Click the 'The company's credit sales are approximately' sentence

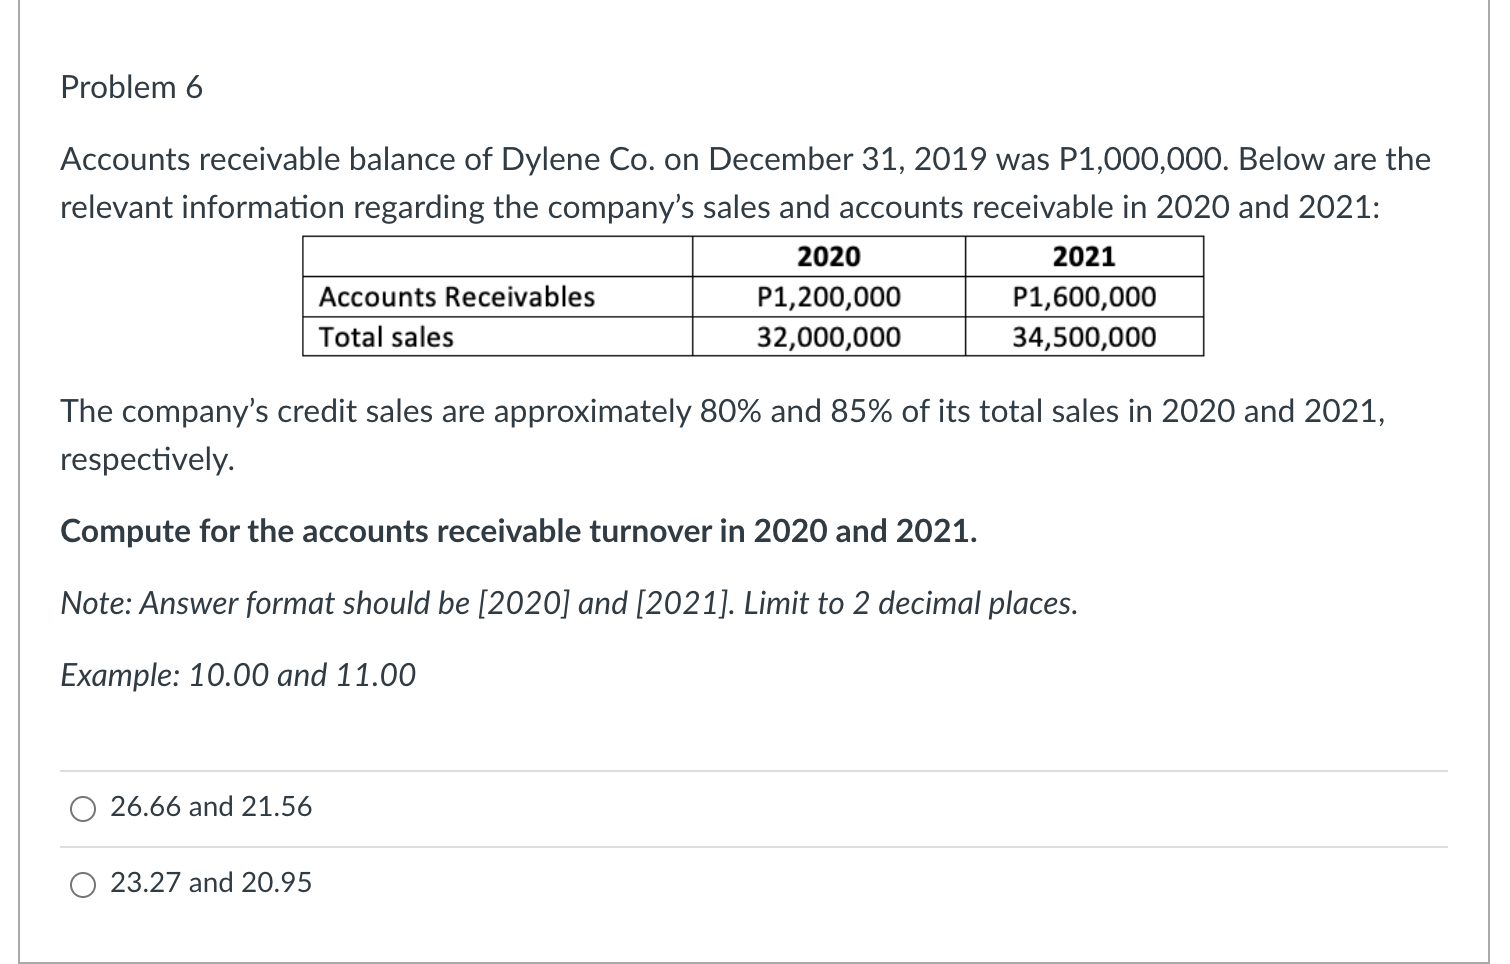[723, 411]
